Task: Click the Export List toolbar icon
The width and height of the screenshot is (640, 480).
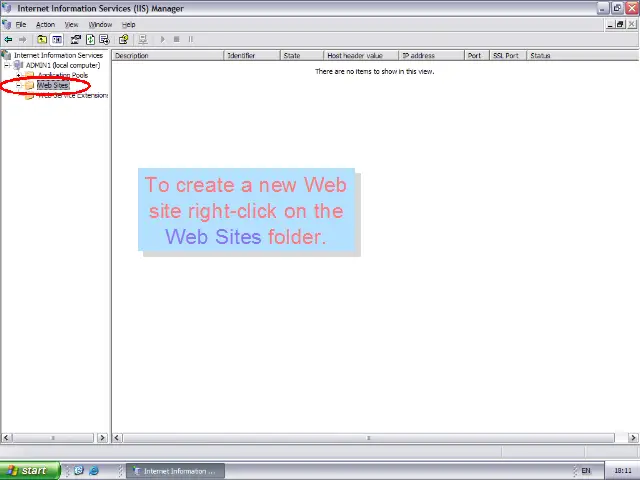Action: (104, 40)
